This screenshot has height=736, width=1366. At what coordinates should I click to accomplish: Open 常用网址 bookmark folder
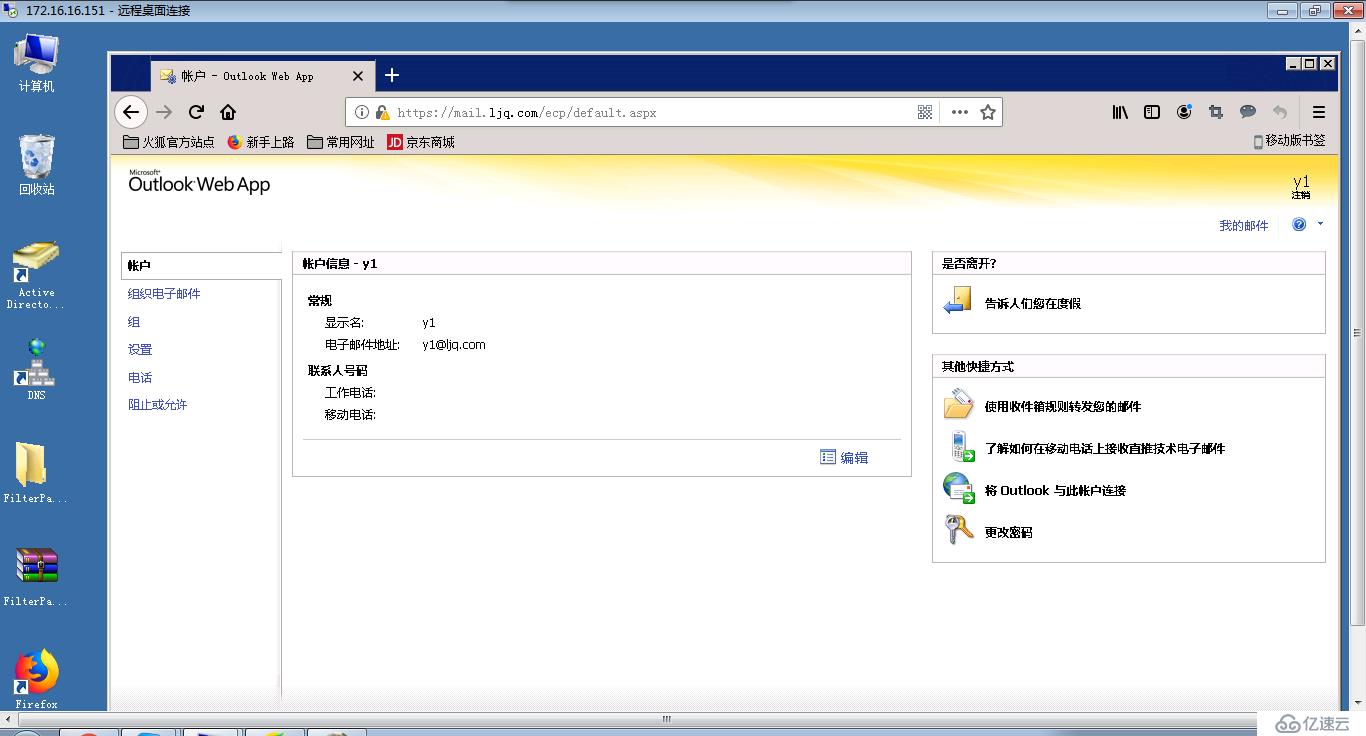click(341, 142)
